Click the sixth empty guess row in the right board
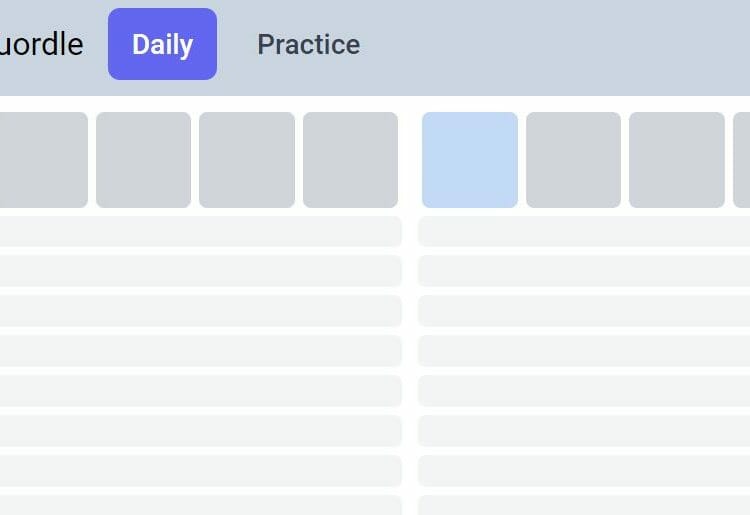The width and height of the screenshot is (750, 515). [584, 431]
